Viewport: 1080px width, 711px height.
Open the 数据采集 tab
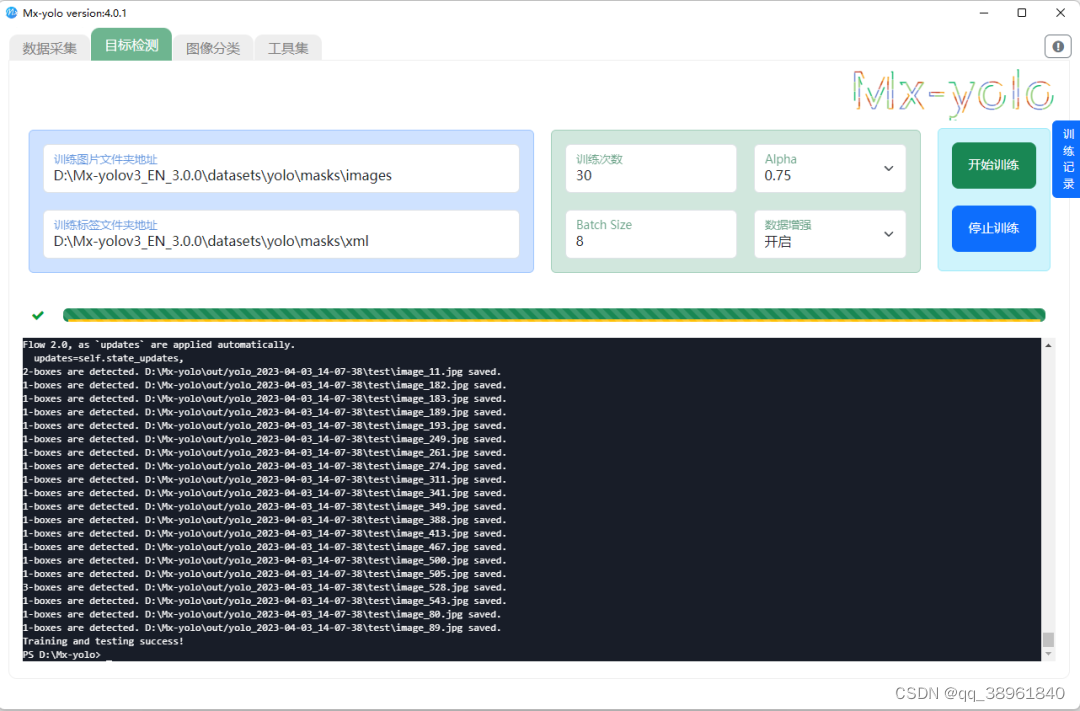click(48, 46)
